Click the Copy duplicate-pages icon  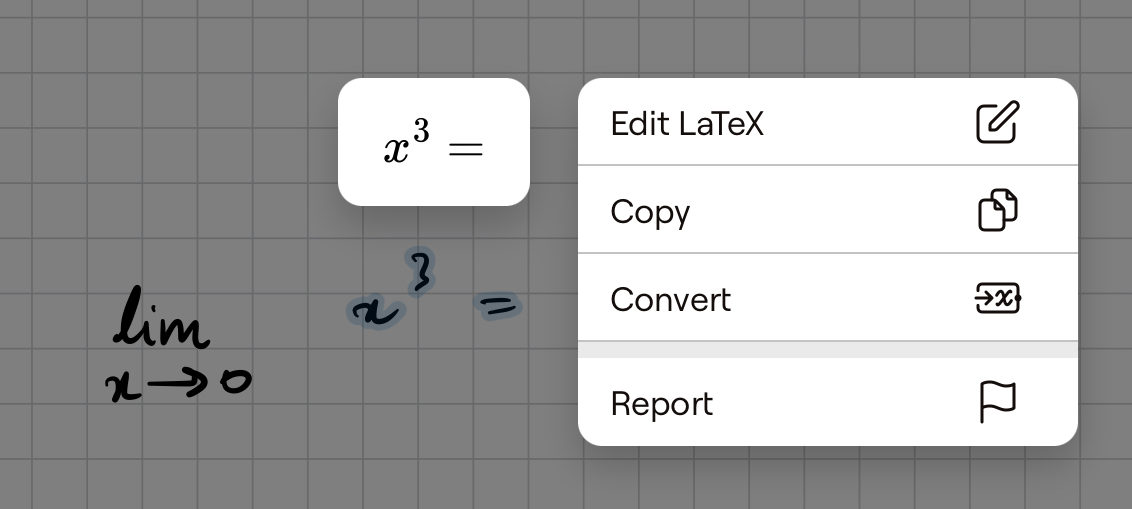coord(998,210)
